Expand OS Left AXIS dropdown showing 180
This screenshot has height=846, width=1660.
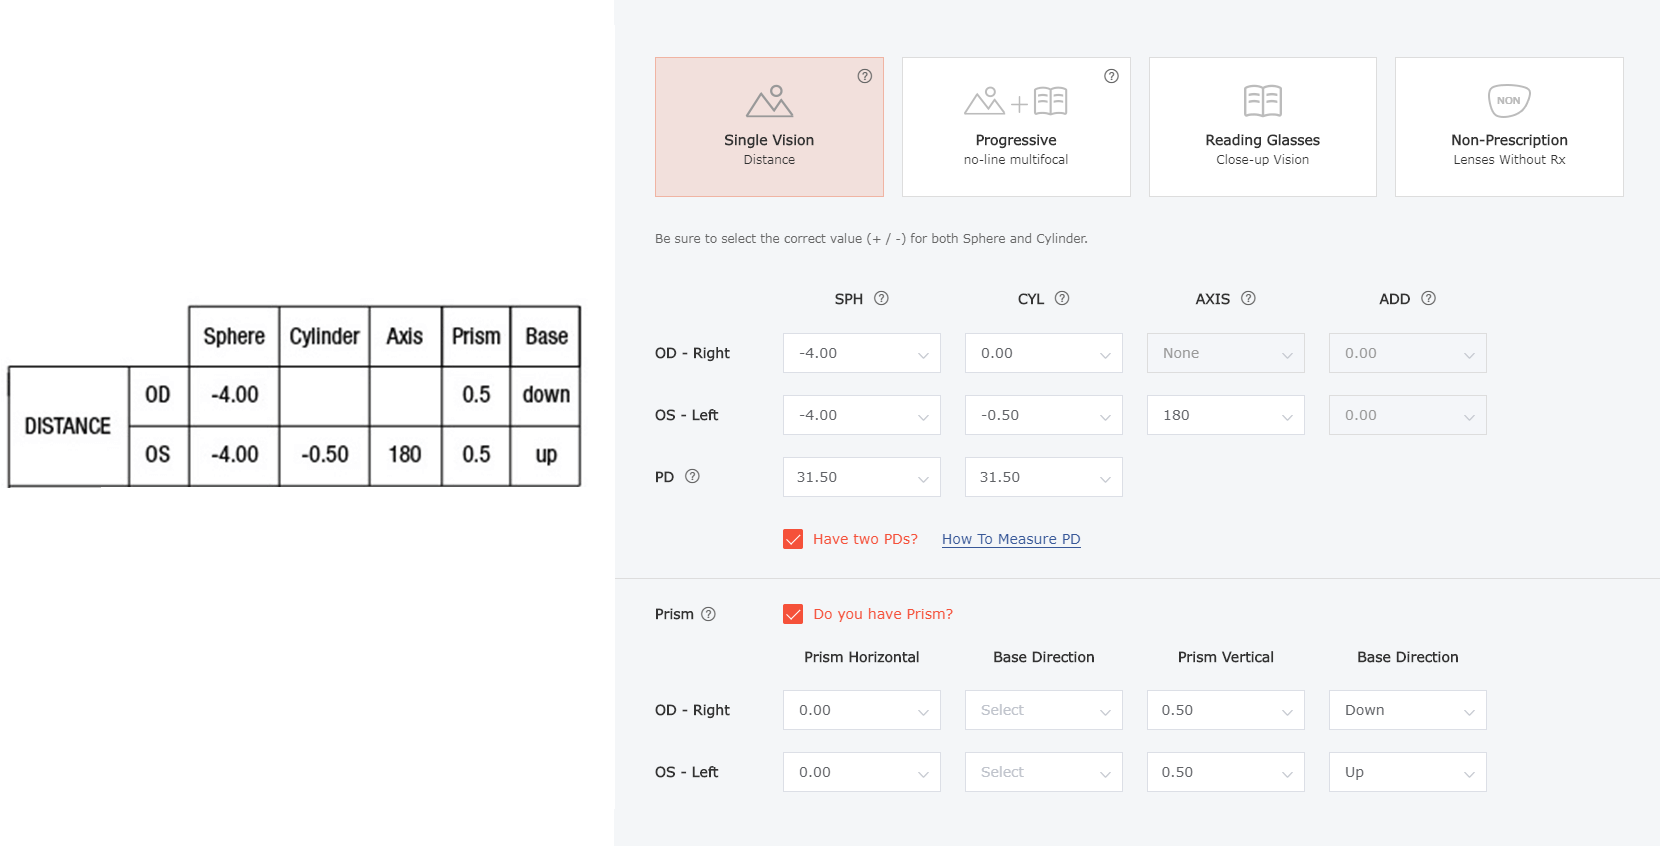point(1225,415)
